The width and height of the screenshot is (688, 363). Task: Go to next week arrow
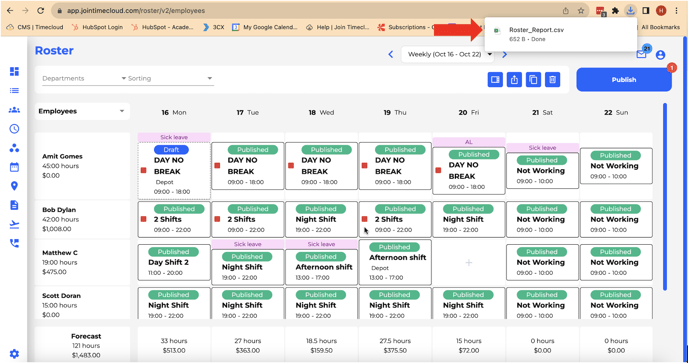point(505,54)
